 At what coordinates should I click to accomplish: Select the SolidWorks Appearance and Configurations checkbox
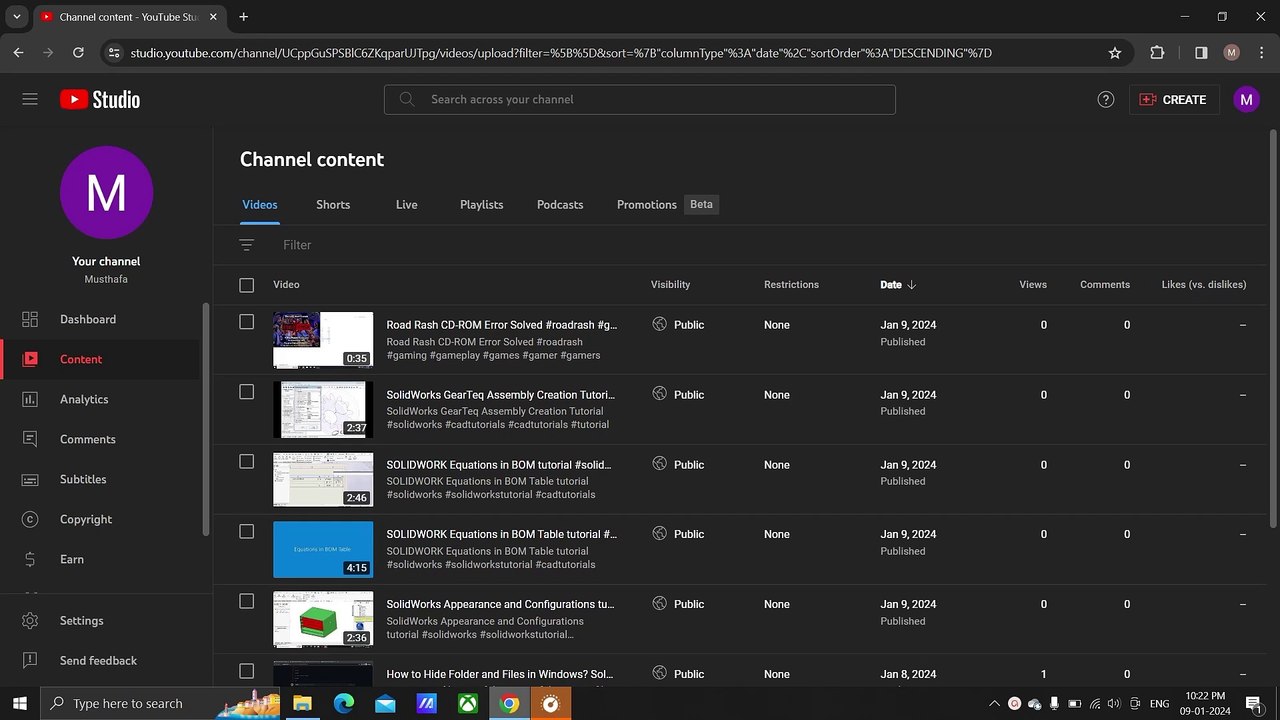(247, 601)
